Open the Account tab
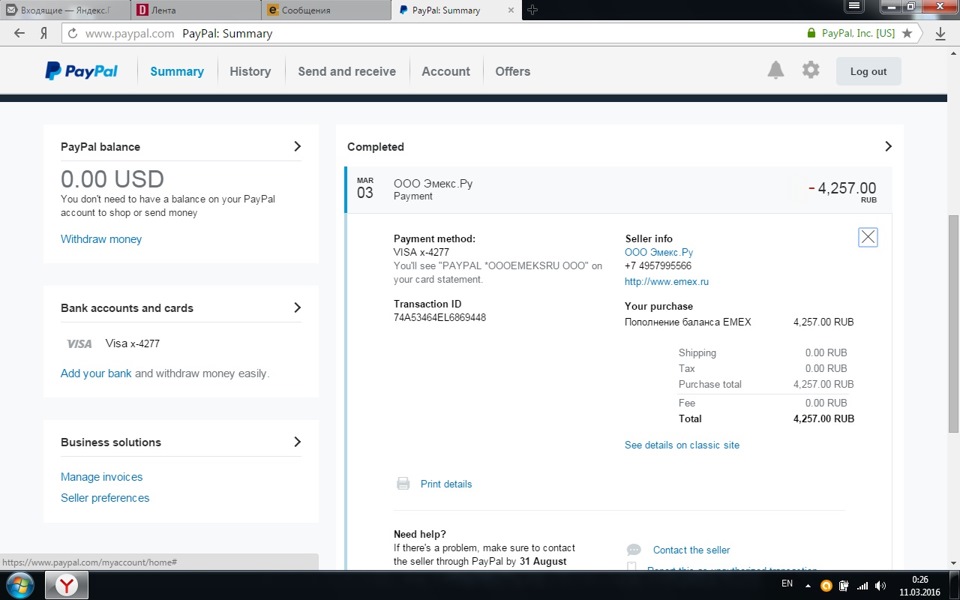The width and height of the screenshot is (960, 600). tap(446, 71)
